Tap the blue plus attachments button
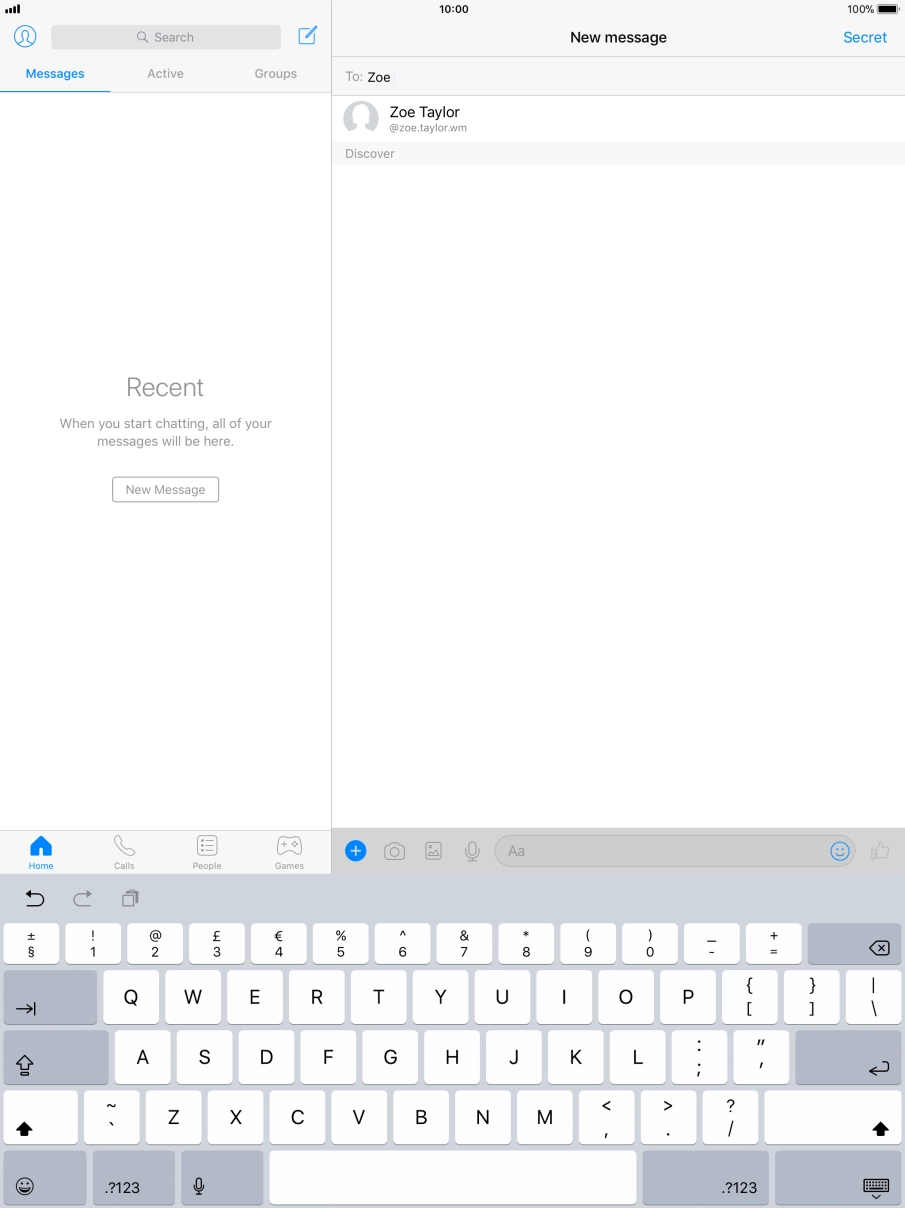The image size is (905, 1208). point(355,851)
